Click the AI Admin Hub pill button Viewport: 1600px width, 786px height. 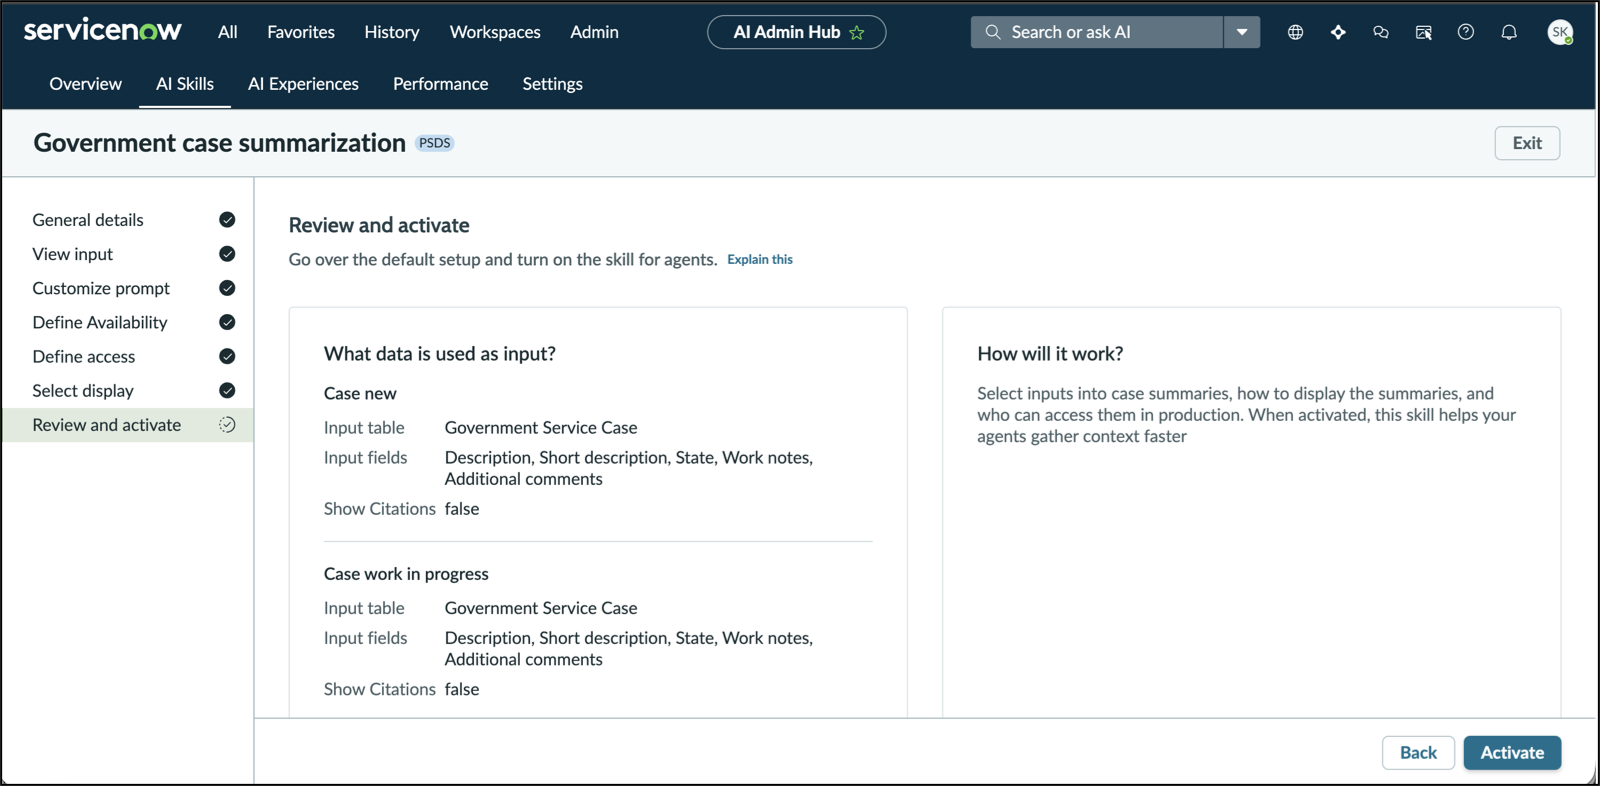click(796, 32)
